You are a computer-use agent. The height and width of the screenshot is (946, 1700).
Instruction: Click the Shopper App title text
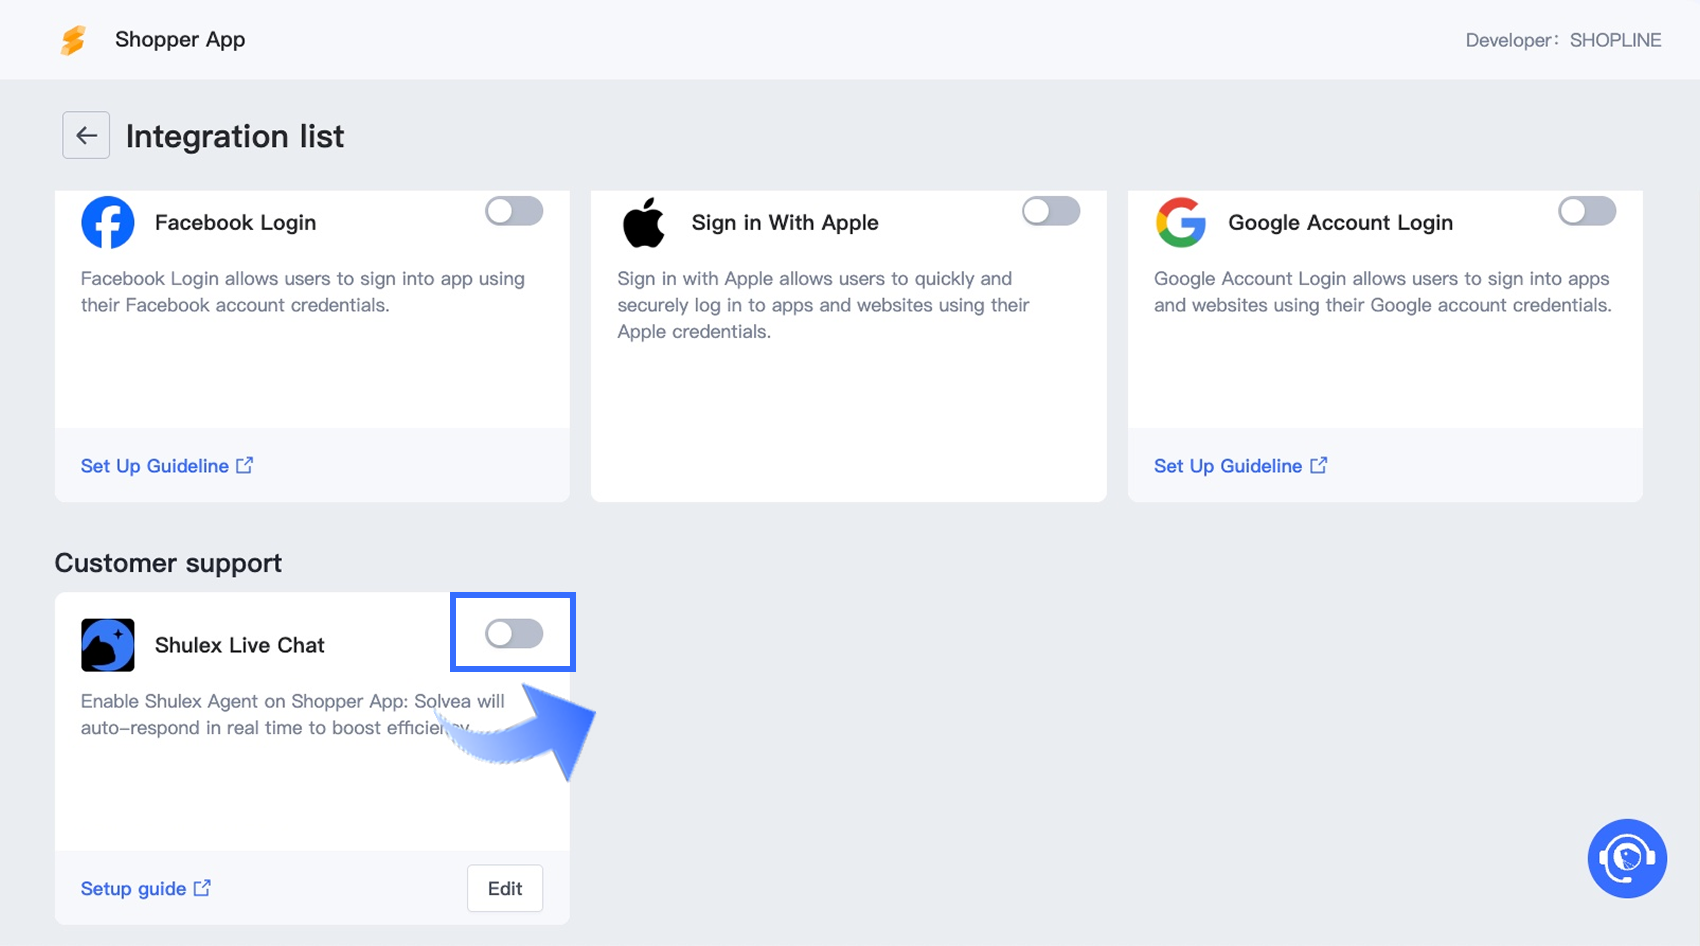click(180, 40)
